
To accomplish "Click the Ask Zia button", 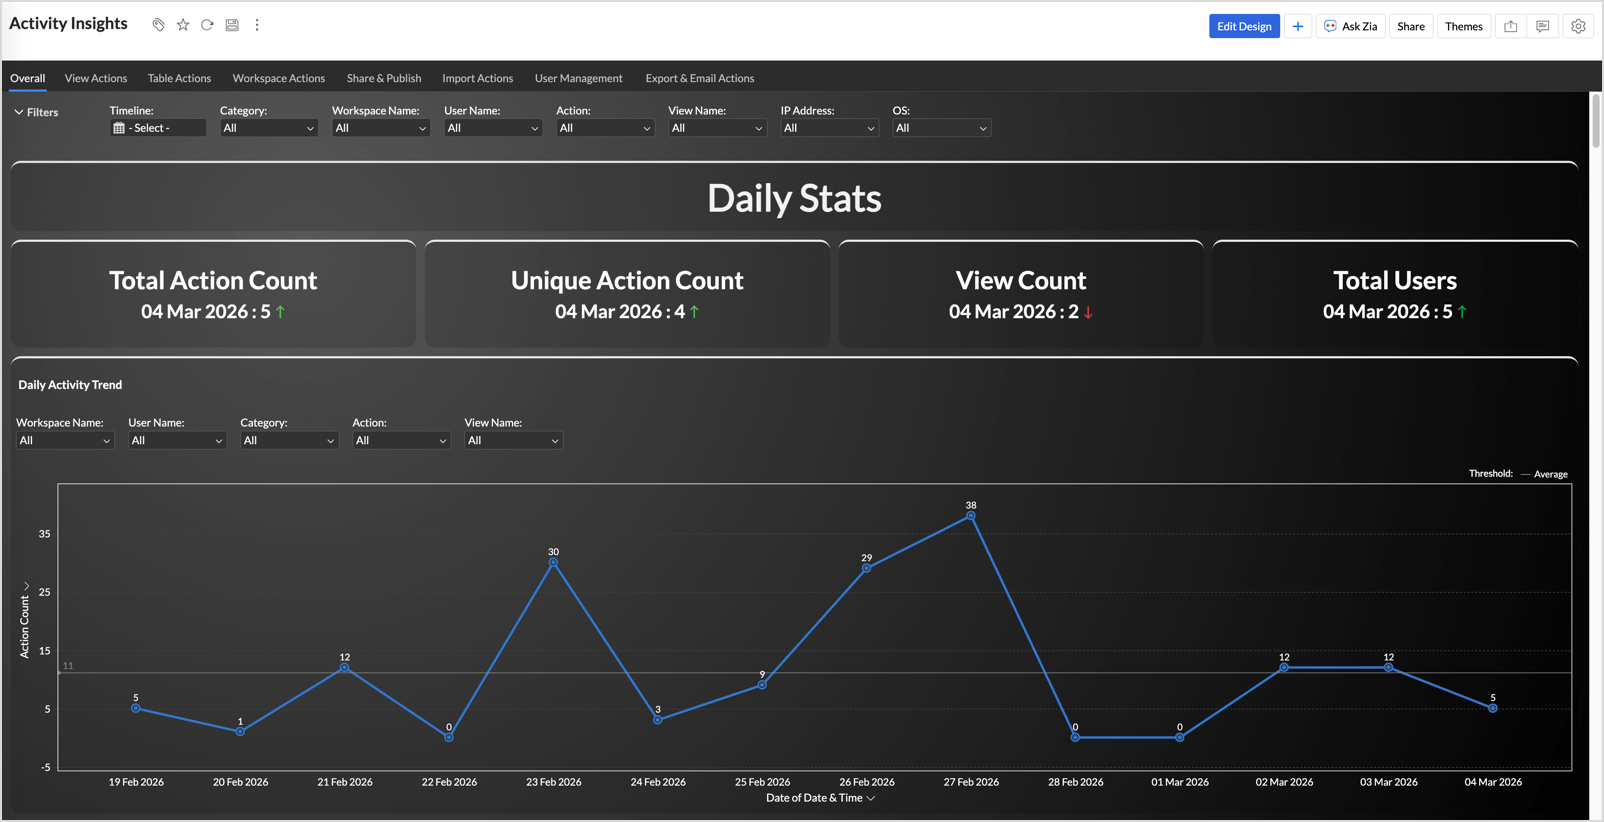I will (1350, 26).
